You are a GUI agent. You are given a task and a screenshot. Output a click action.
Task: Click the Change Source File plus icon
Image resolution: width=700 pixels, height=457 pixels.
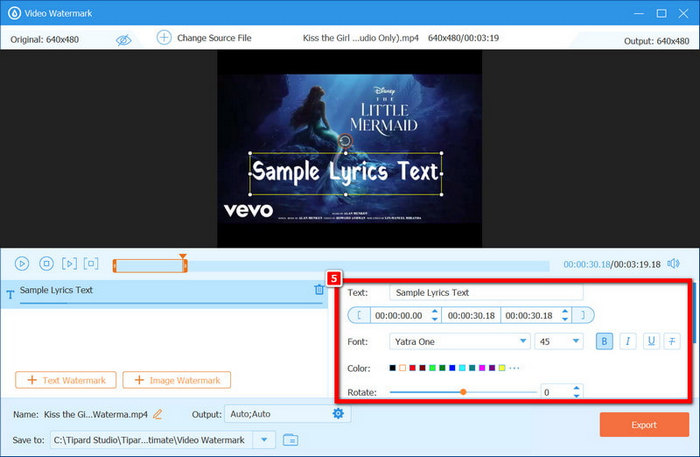click(x=164, y=37)
